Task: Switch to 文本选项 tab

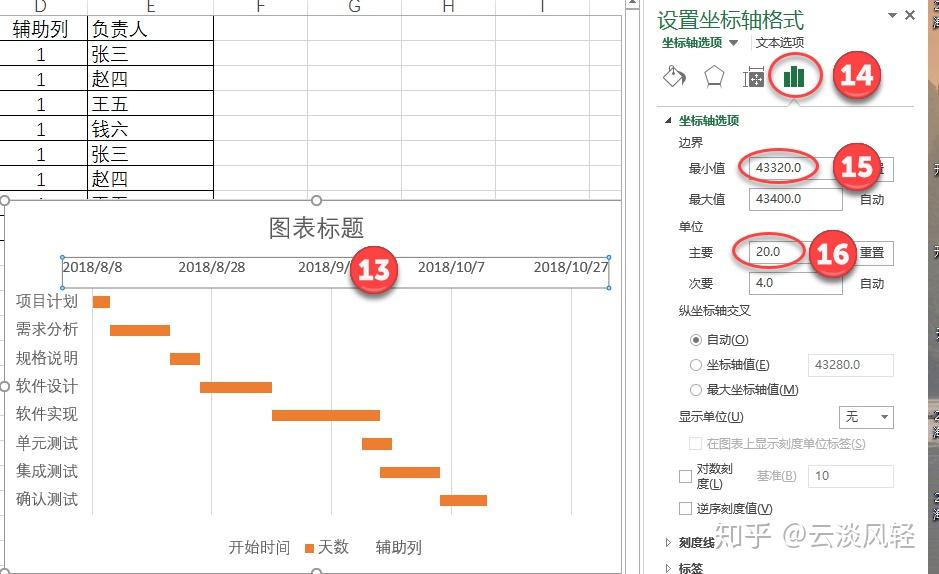Action: [x=779, y=42]
